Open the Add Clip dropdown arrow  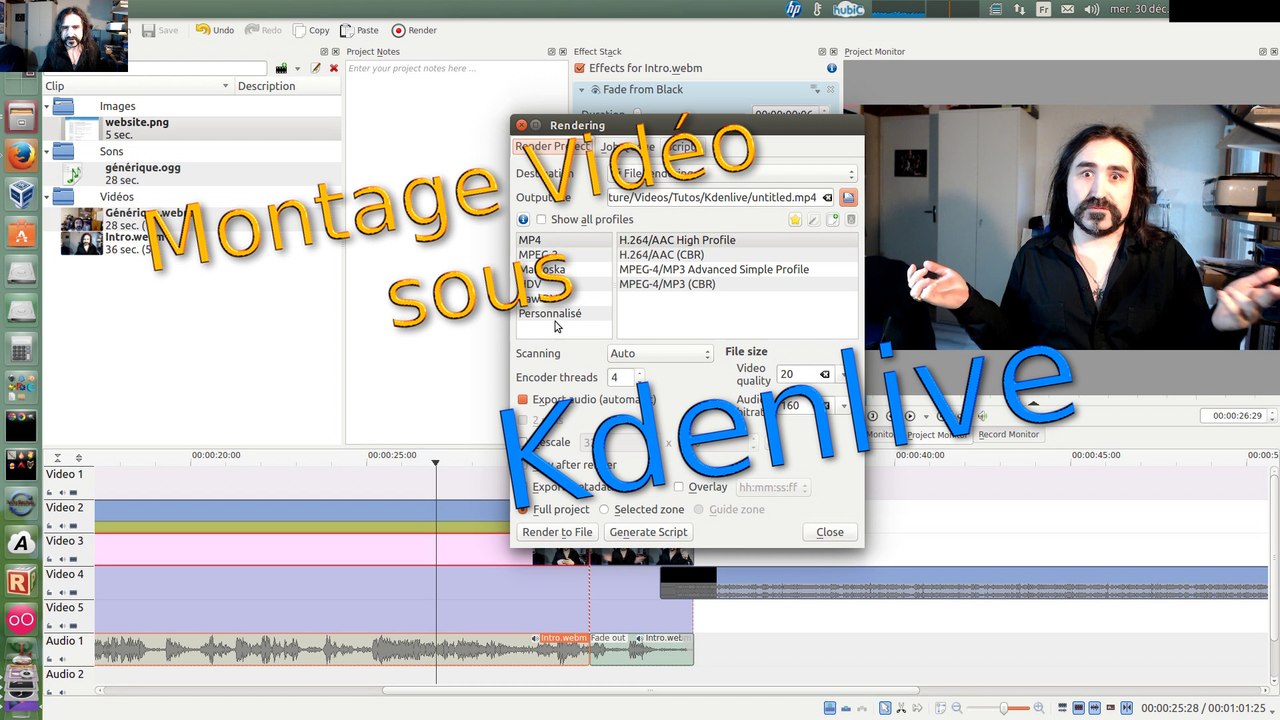pos(297,68)
